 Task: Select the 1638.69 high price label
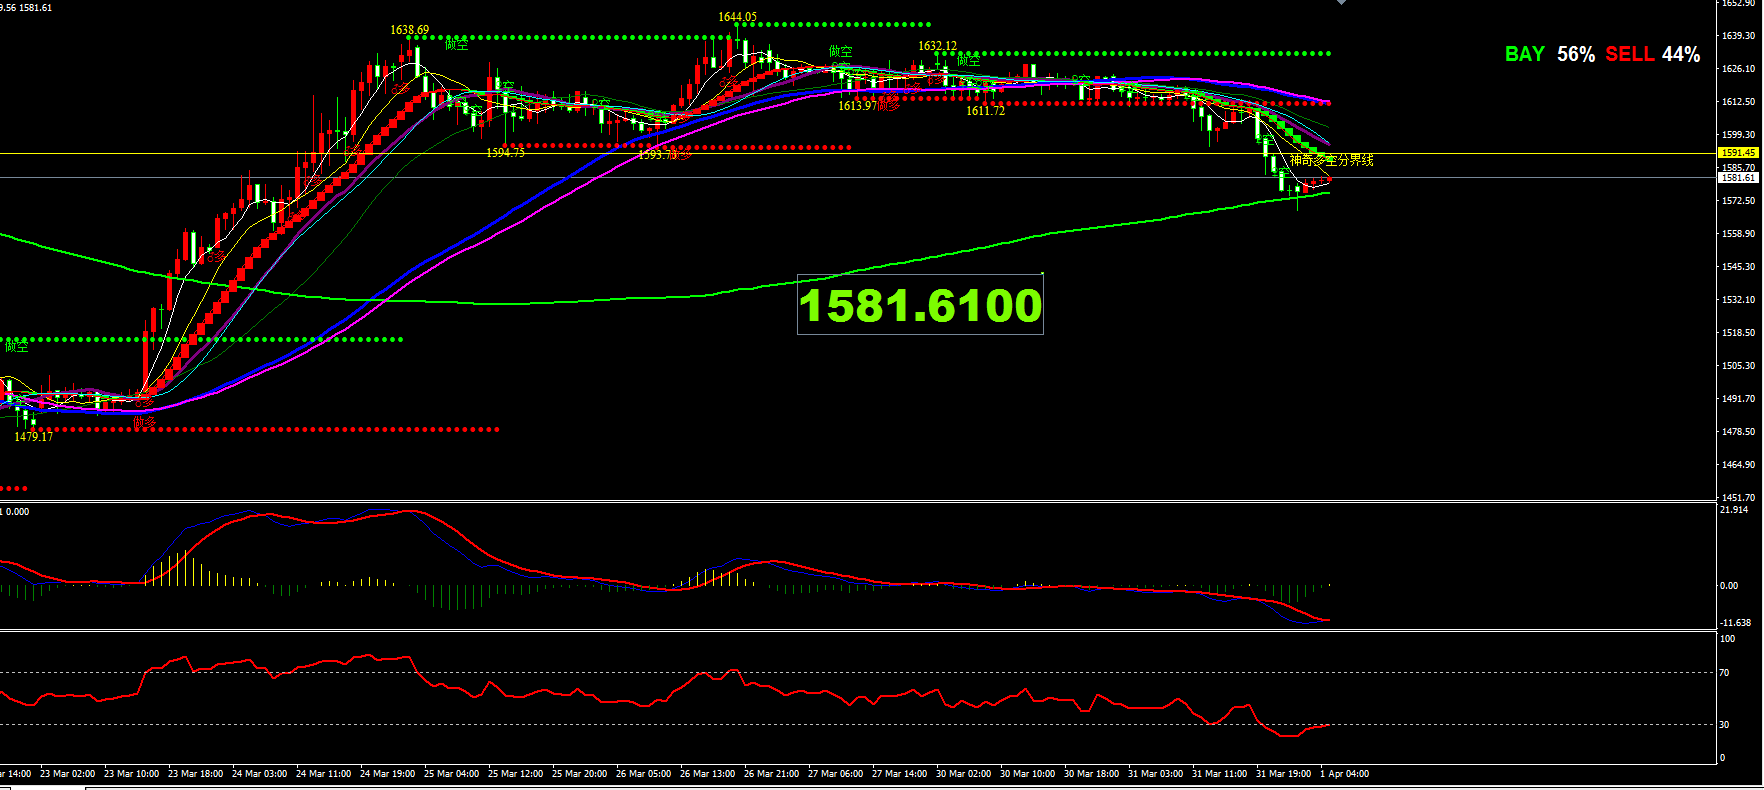coord(410,30)
